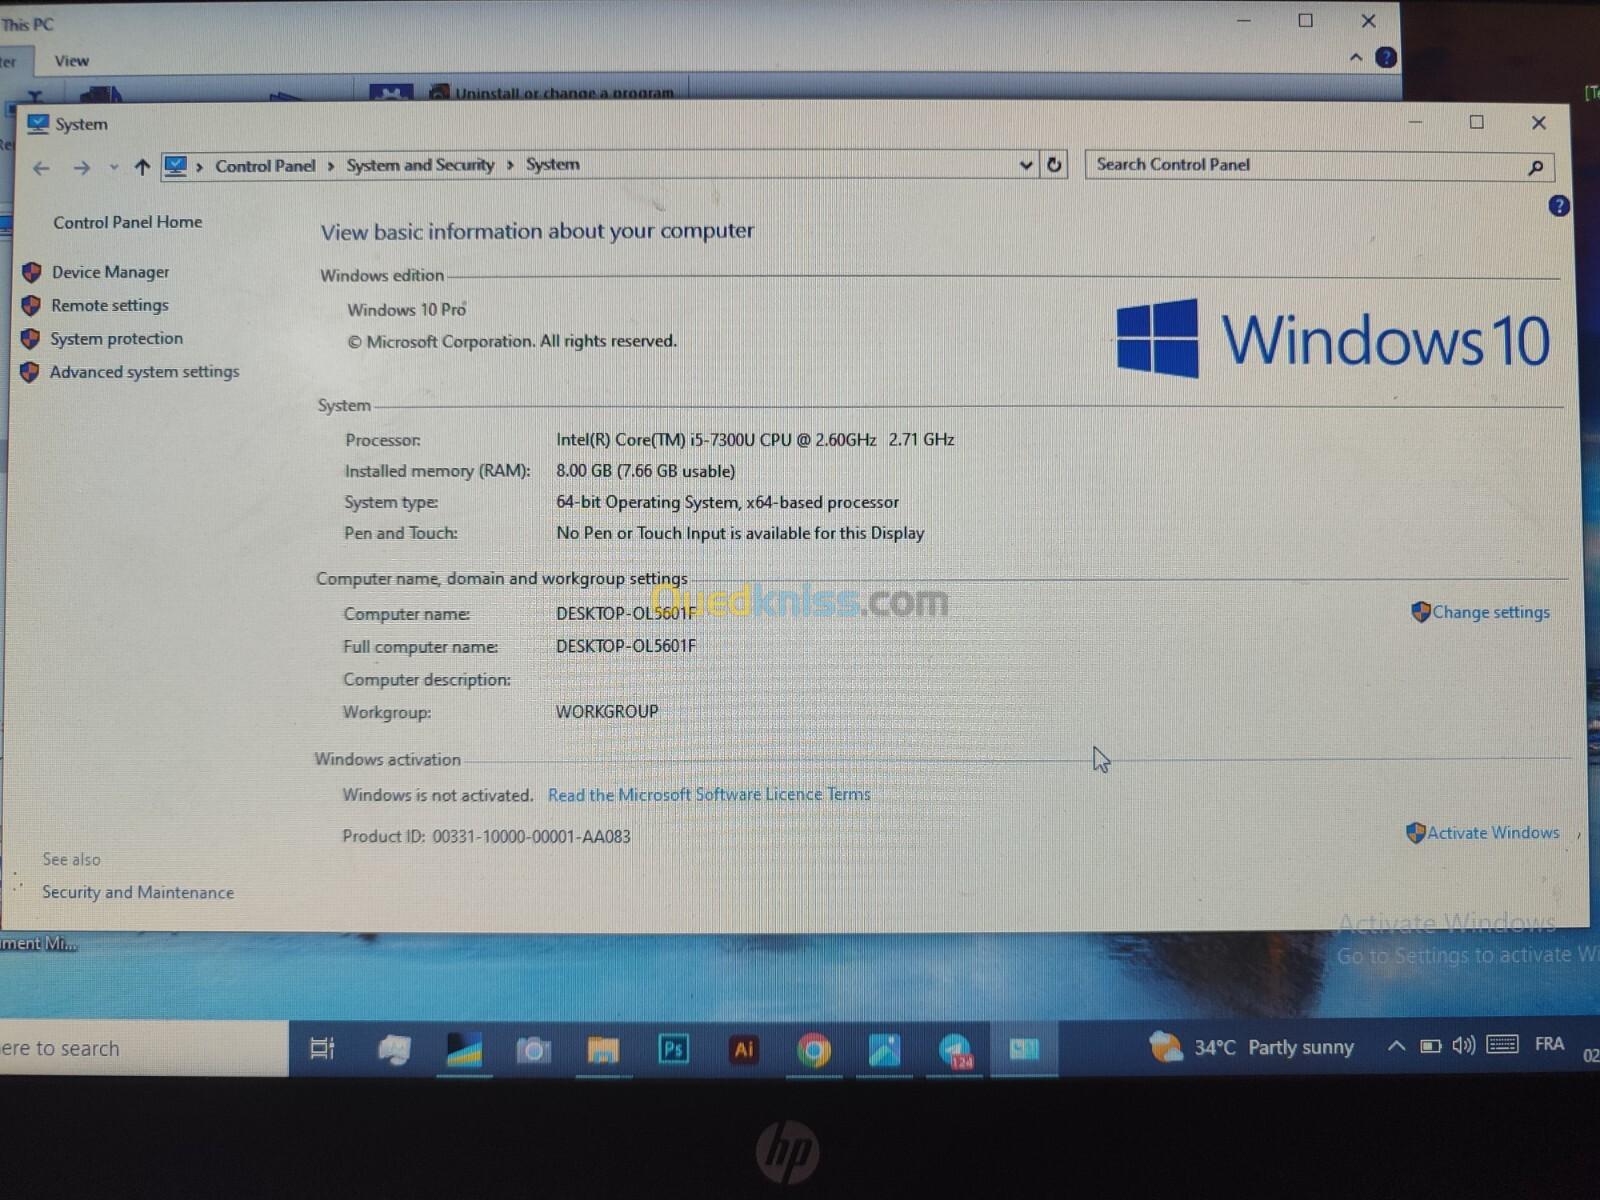Screen dimensions: 1600x1200
Task: Read the Microsoft Software Licence Terms
Action: (709, 794)
